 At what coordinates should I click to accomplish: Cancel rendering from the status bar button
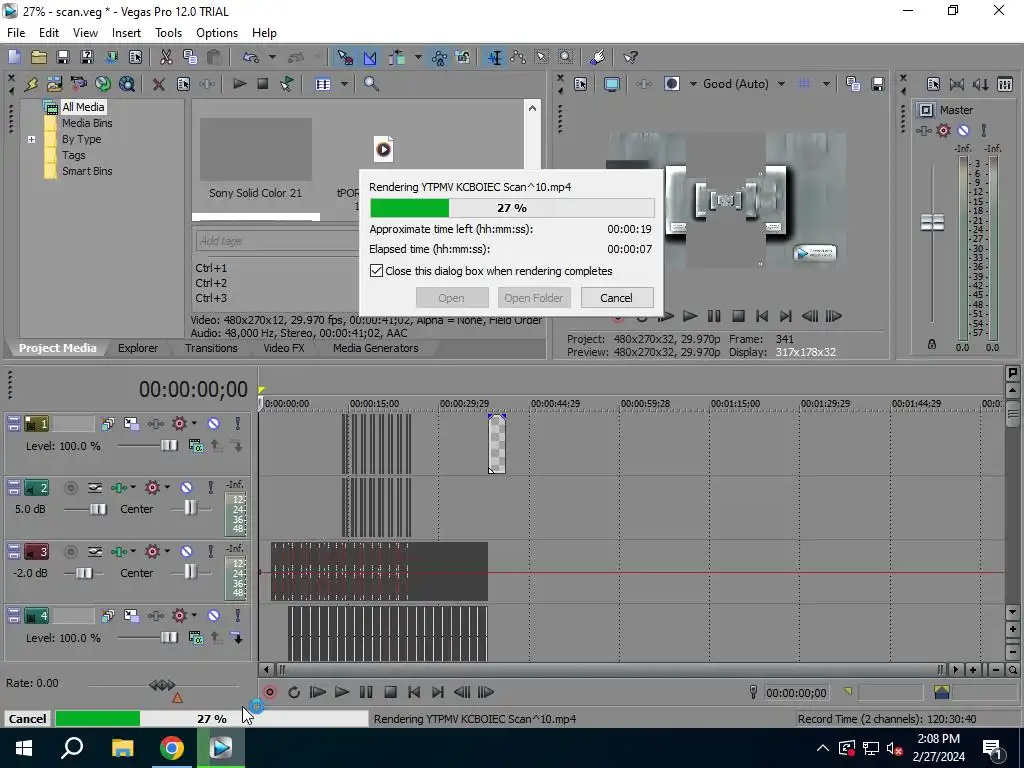pos(27,718)
